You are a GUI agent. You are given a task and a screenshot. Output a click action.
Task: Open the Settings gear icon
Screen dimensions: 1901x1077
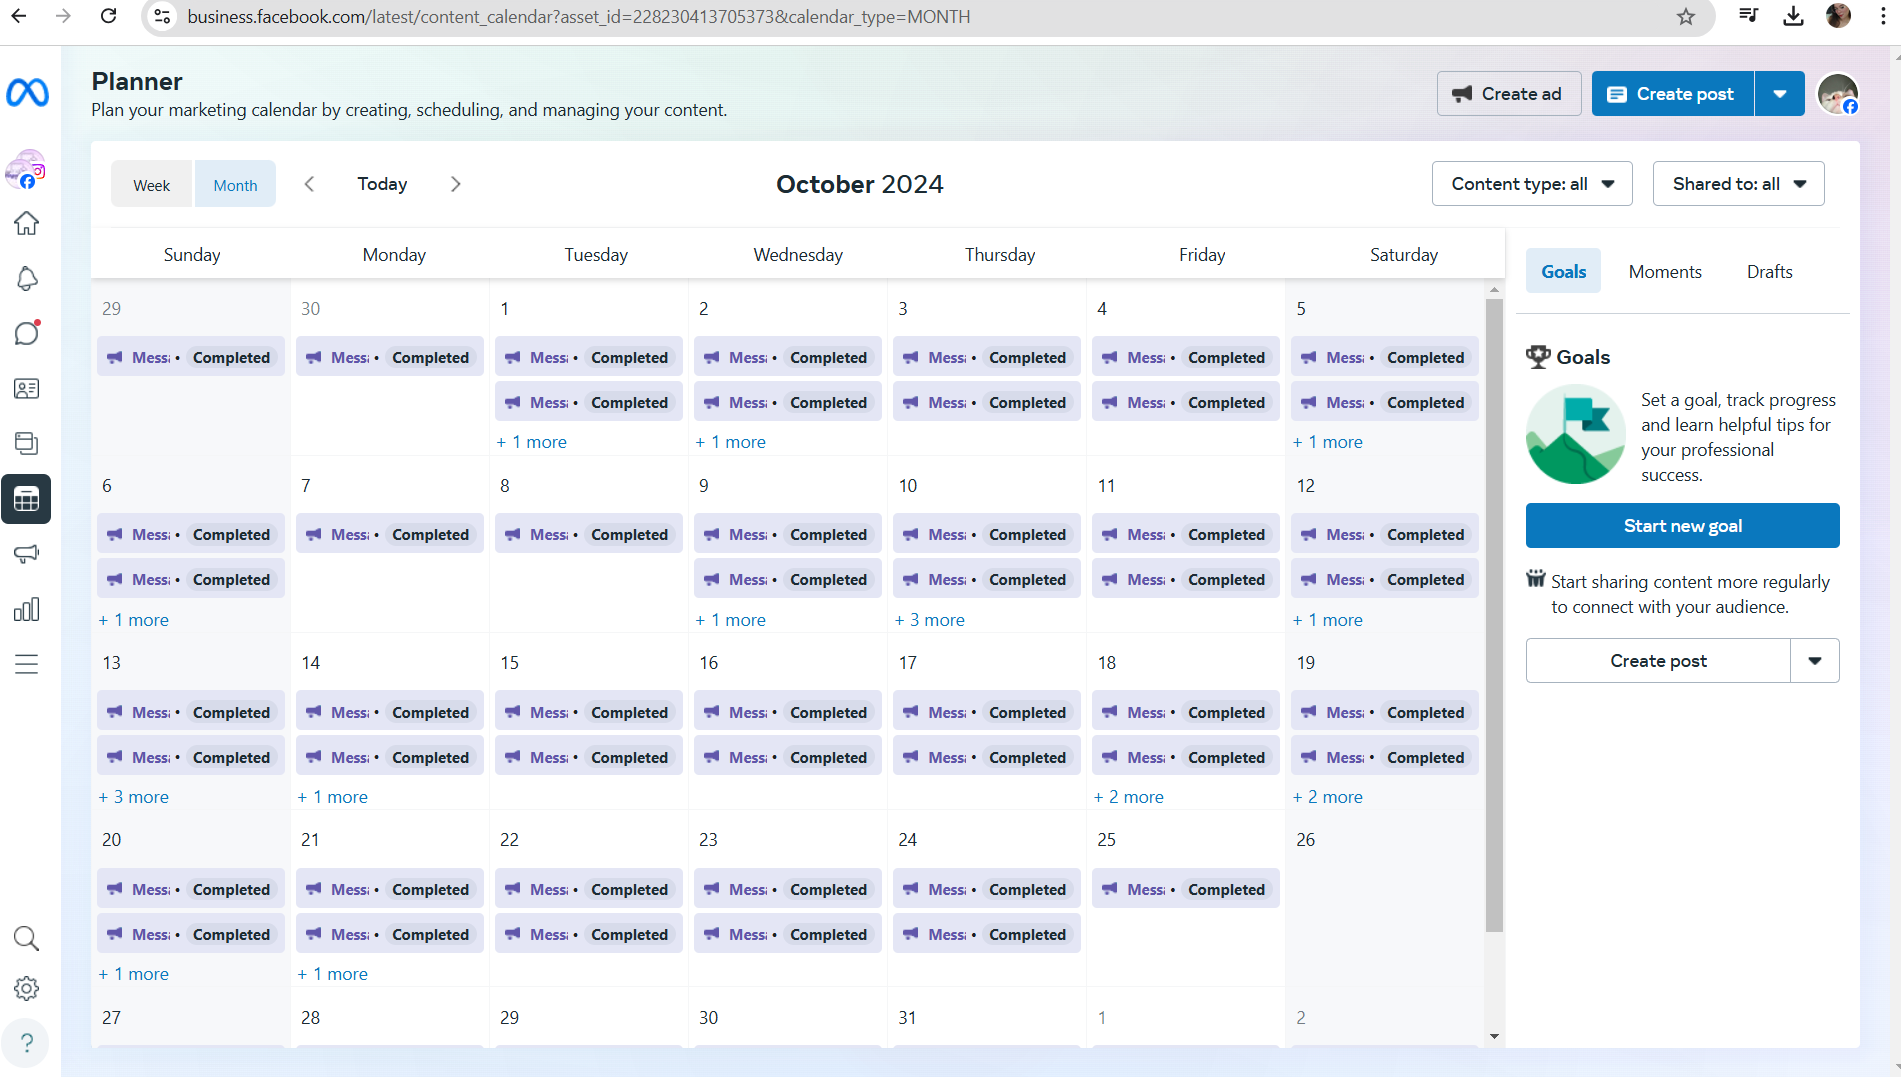27,989
